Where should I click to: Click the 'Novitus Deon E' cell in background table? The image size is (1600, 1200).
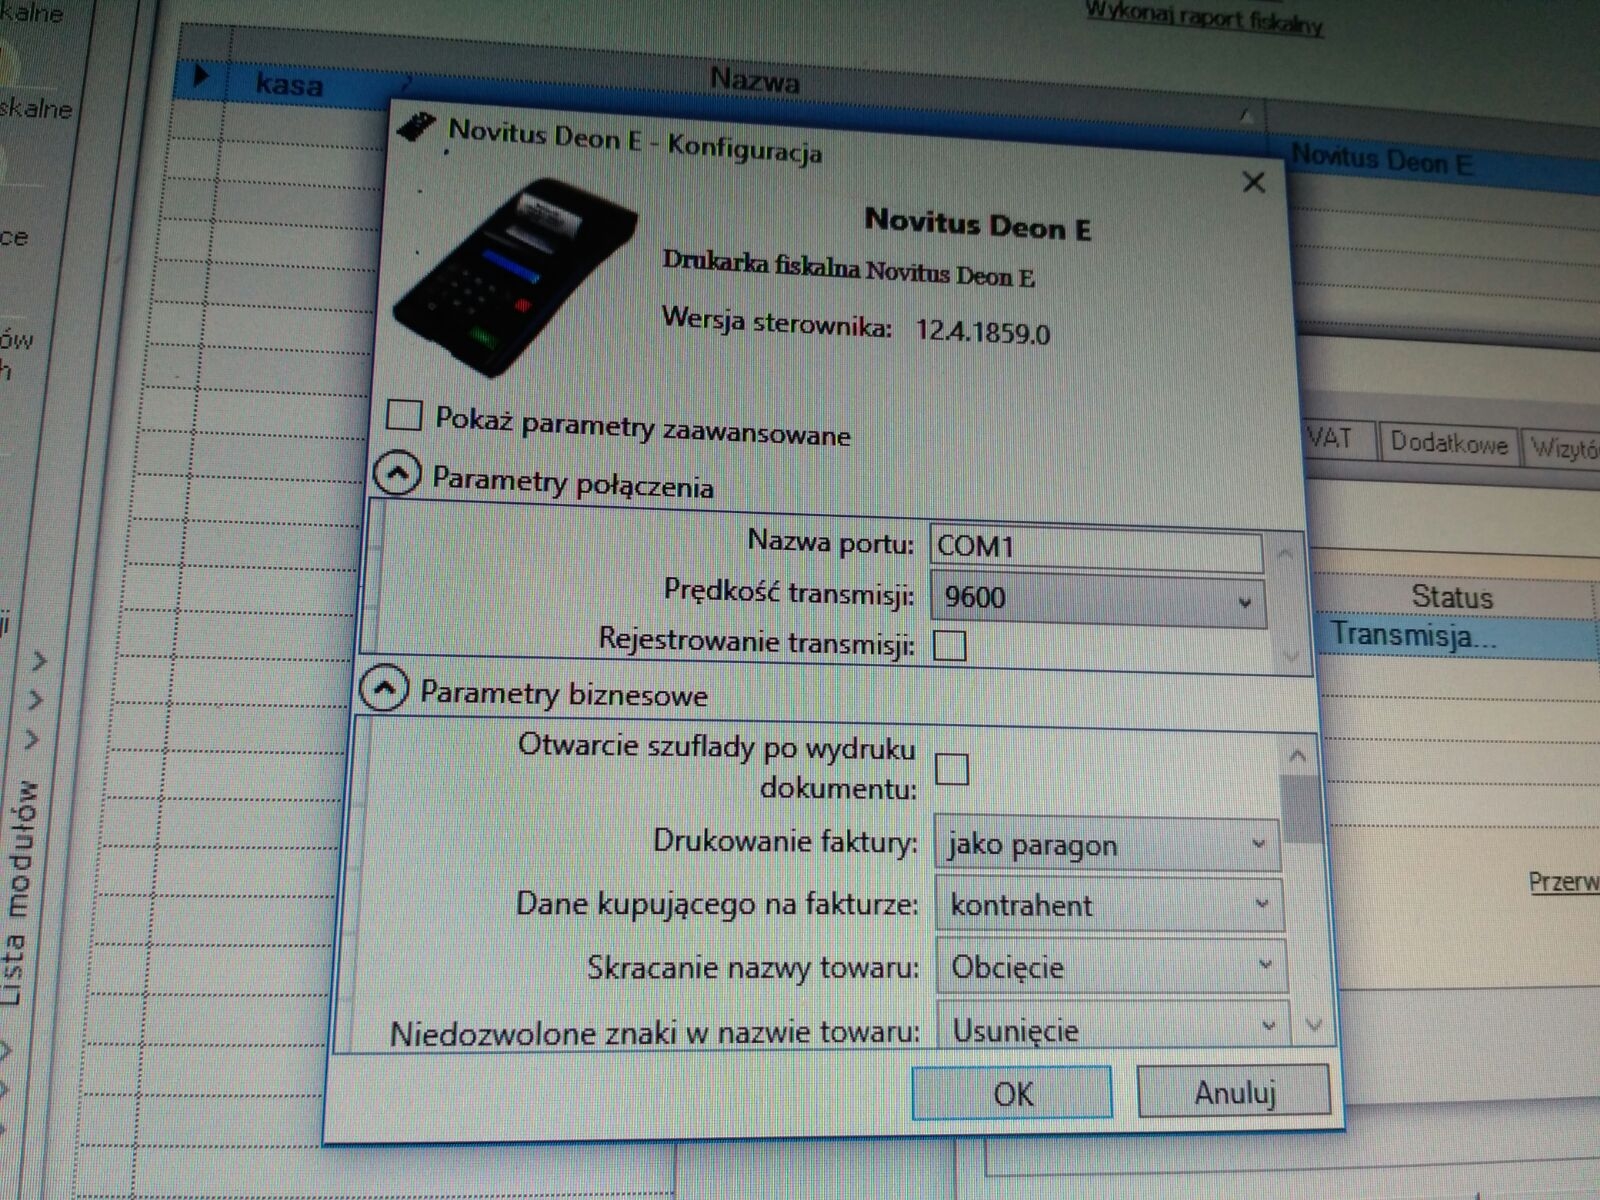click(1382, 160)
